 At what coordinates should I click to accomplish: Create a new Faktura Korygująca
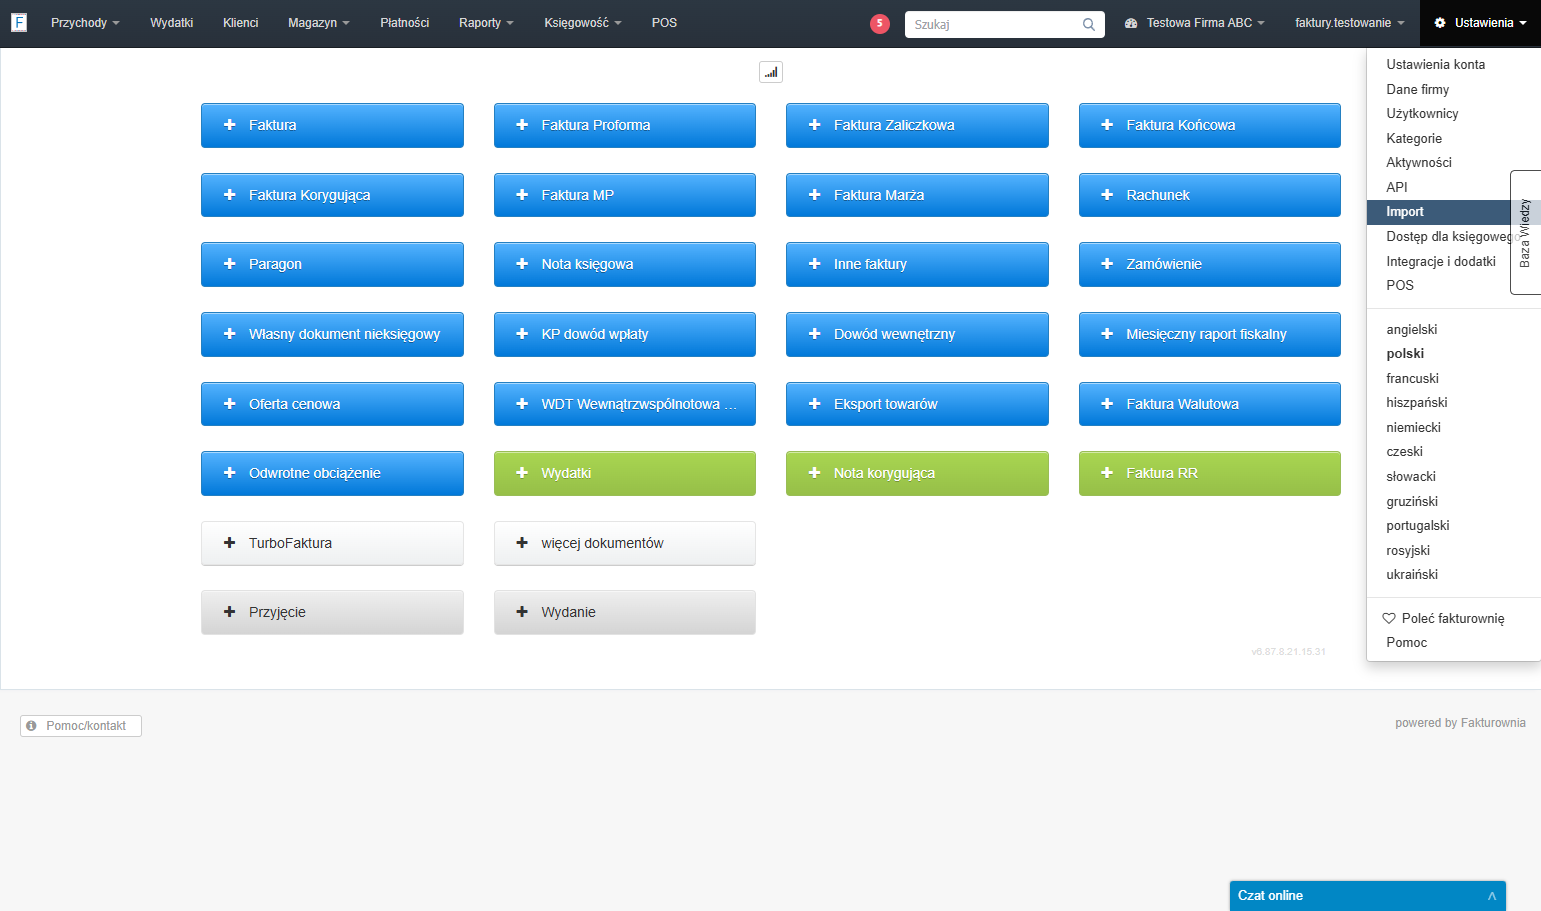pos(332,195)
